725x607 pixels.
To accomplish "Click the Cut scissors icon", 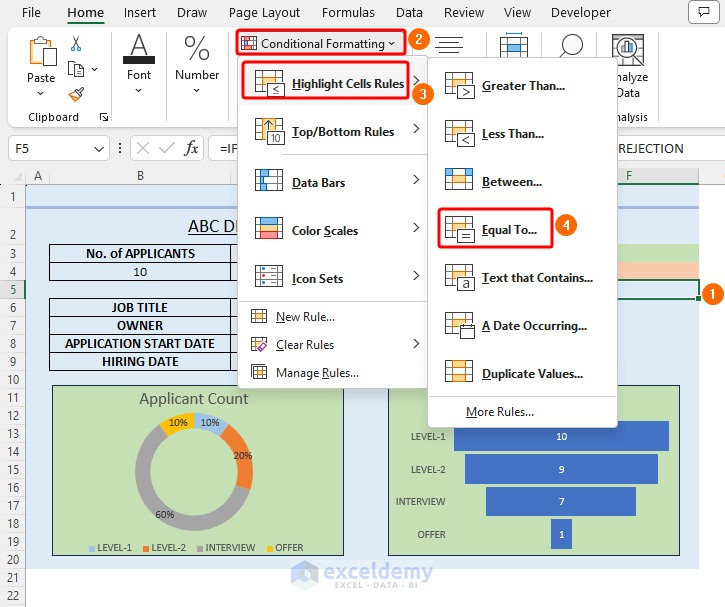I will pyautogui.click(x=76, y=43).
